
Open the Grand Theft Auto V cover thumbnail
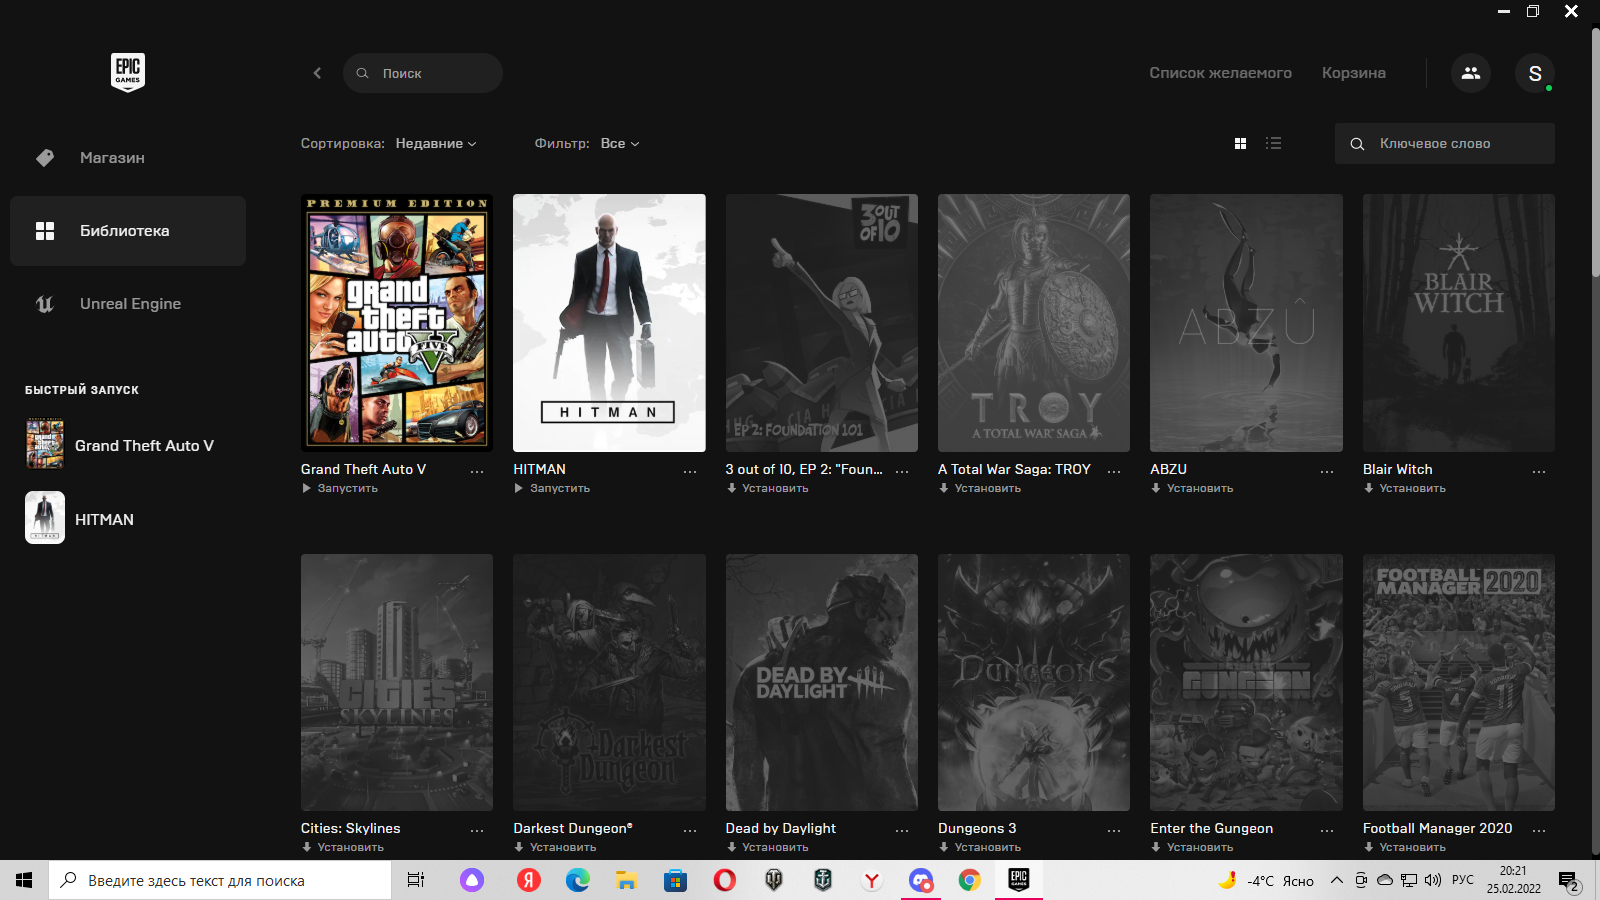point(397,322)
